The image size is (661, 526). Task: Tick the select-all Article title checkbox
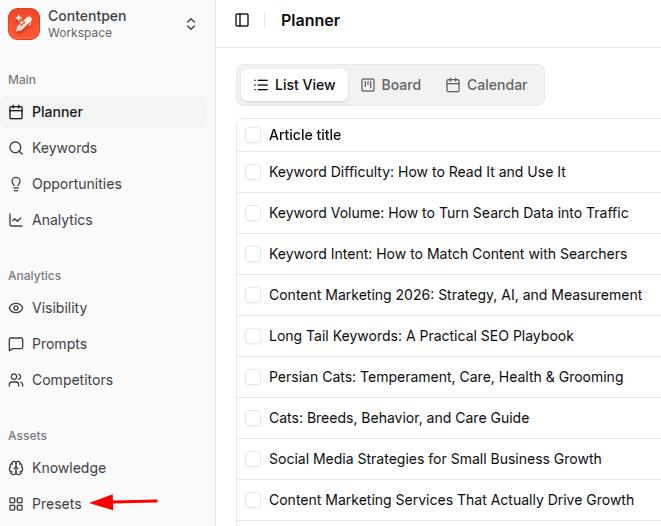[x=253, y=135]
